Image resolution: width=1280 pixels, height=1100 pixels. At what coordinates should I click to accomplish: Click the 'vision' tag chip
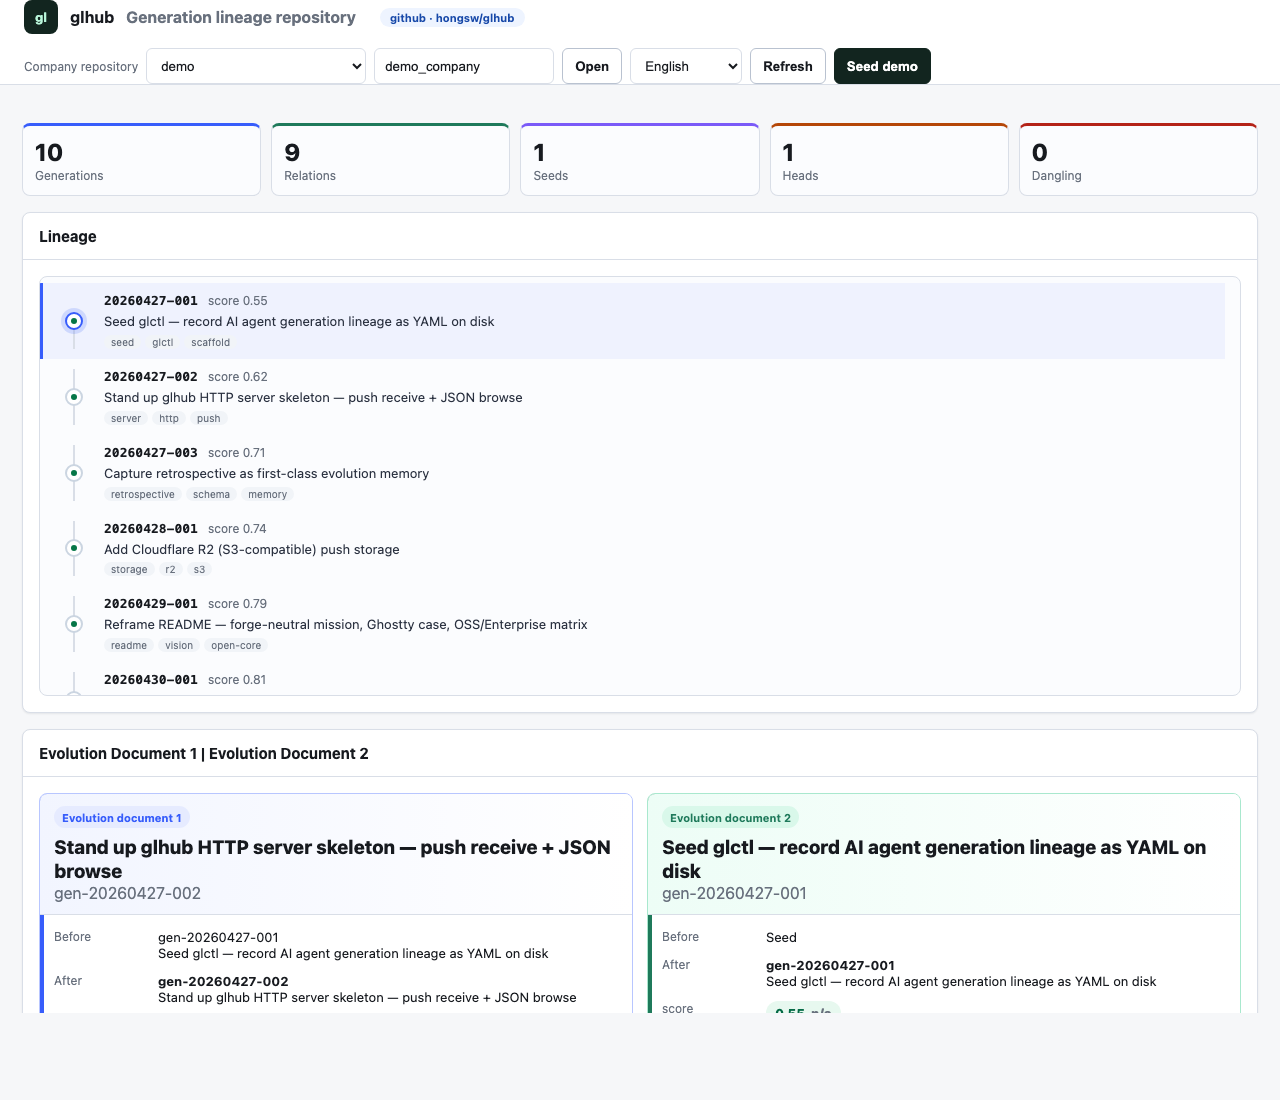[x=179, y=646]
